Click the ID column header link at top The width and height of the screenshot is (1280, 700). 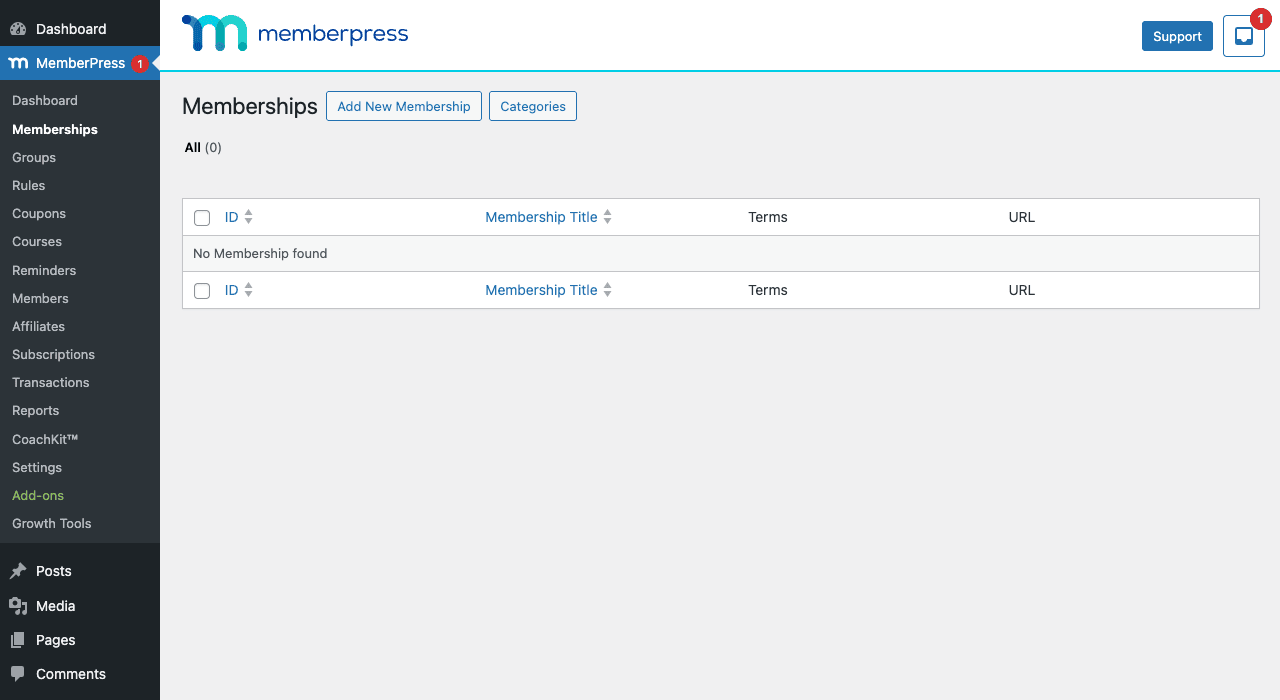click(x=232, y=217)
